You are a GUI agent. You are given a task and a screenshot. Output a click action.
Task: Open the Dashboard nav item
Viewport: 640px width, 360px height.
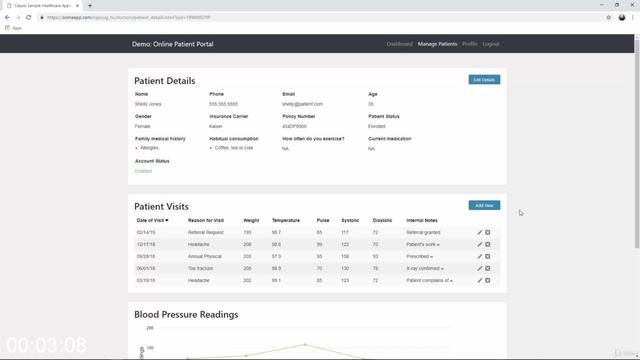click(400, 44)
